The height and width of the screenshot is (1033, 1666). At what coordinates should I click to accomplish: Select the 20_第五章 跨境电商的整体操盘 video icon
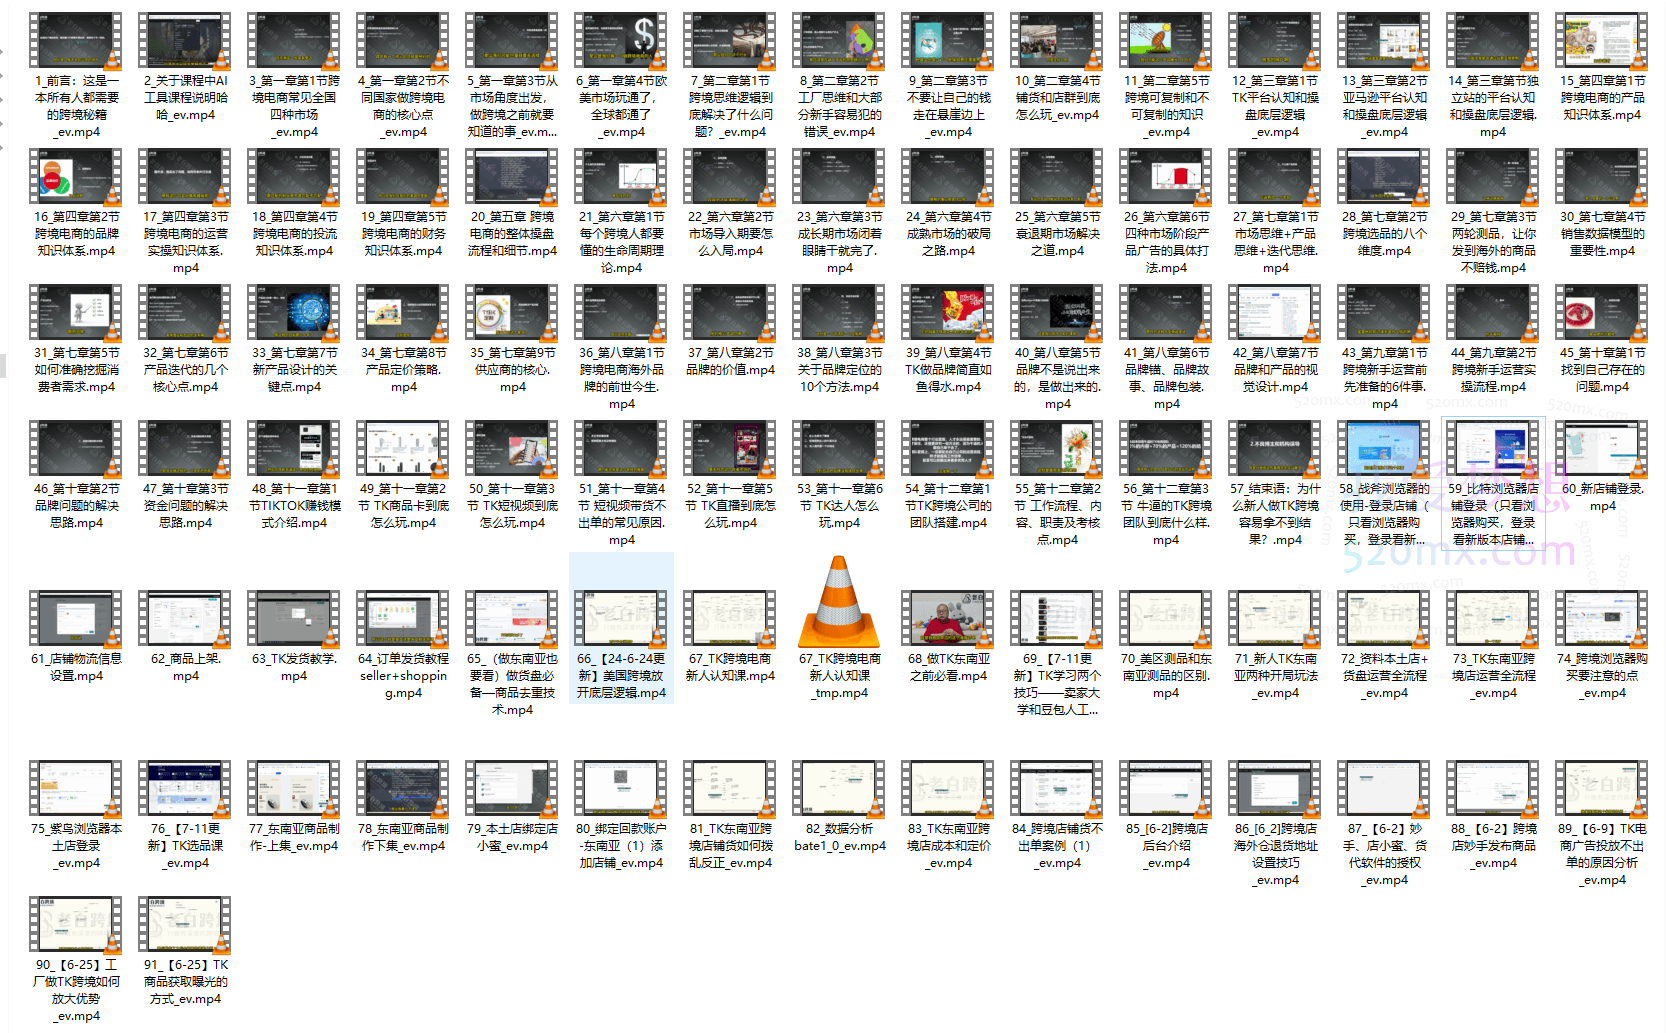512,177
